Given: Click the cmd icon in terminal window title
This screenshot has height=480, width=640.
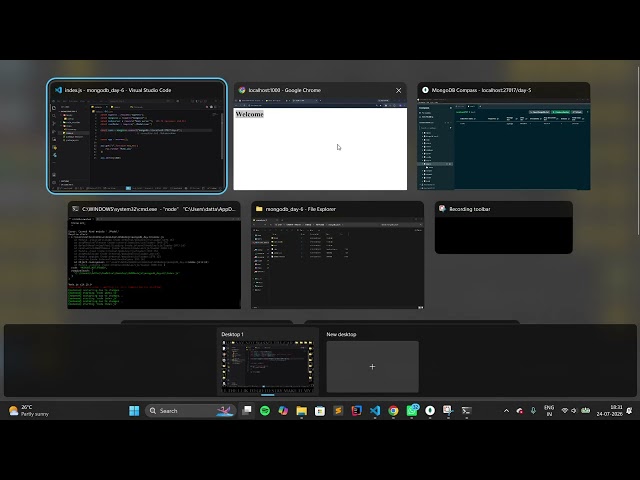Looking at the screenshot, I should (76, 209).
